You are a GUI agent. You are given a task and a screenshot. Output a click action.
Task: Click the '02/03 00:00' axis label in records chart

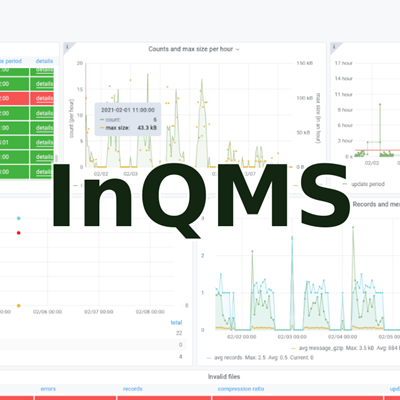pyautogui.click(x=292, y=337)
